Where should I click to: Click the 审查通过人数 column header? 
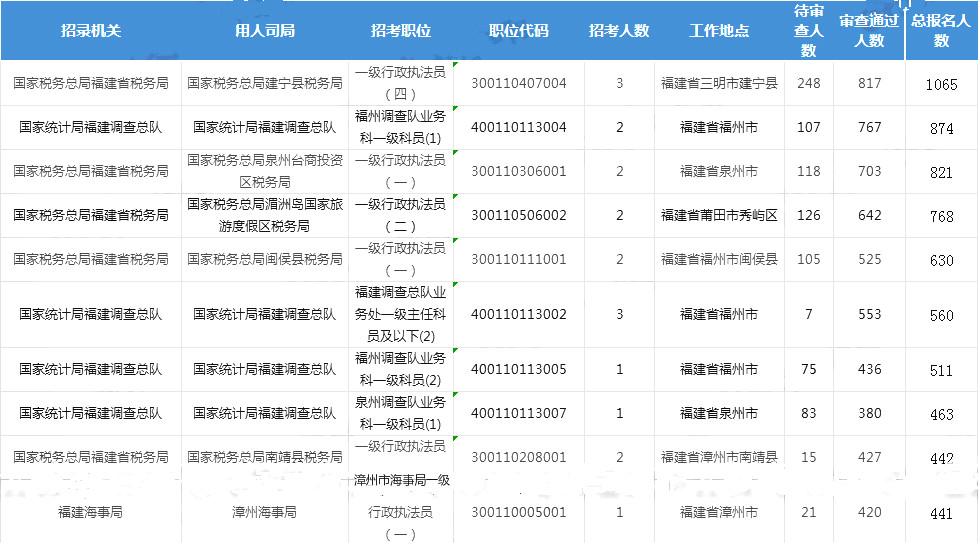click(869, 31)
